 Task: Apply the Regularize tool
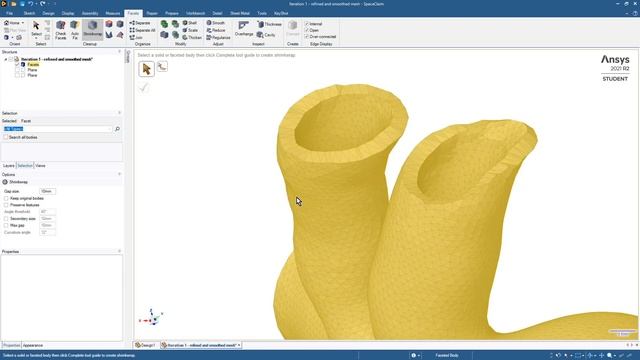click(218, 37)
